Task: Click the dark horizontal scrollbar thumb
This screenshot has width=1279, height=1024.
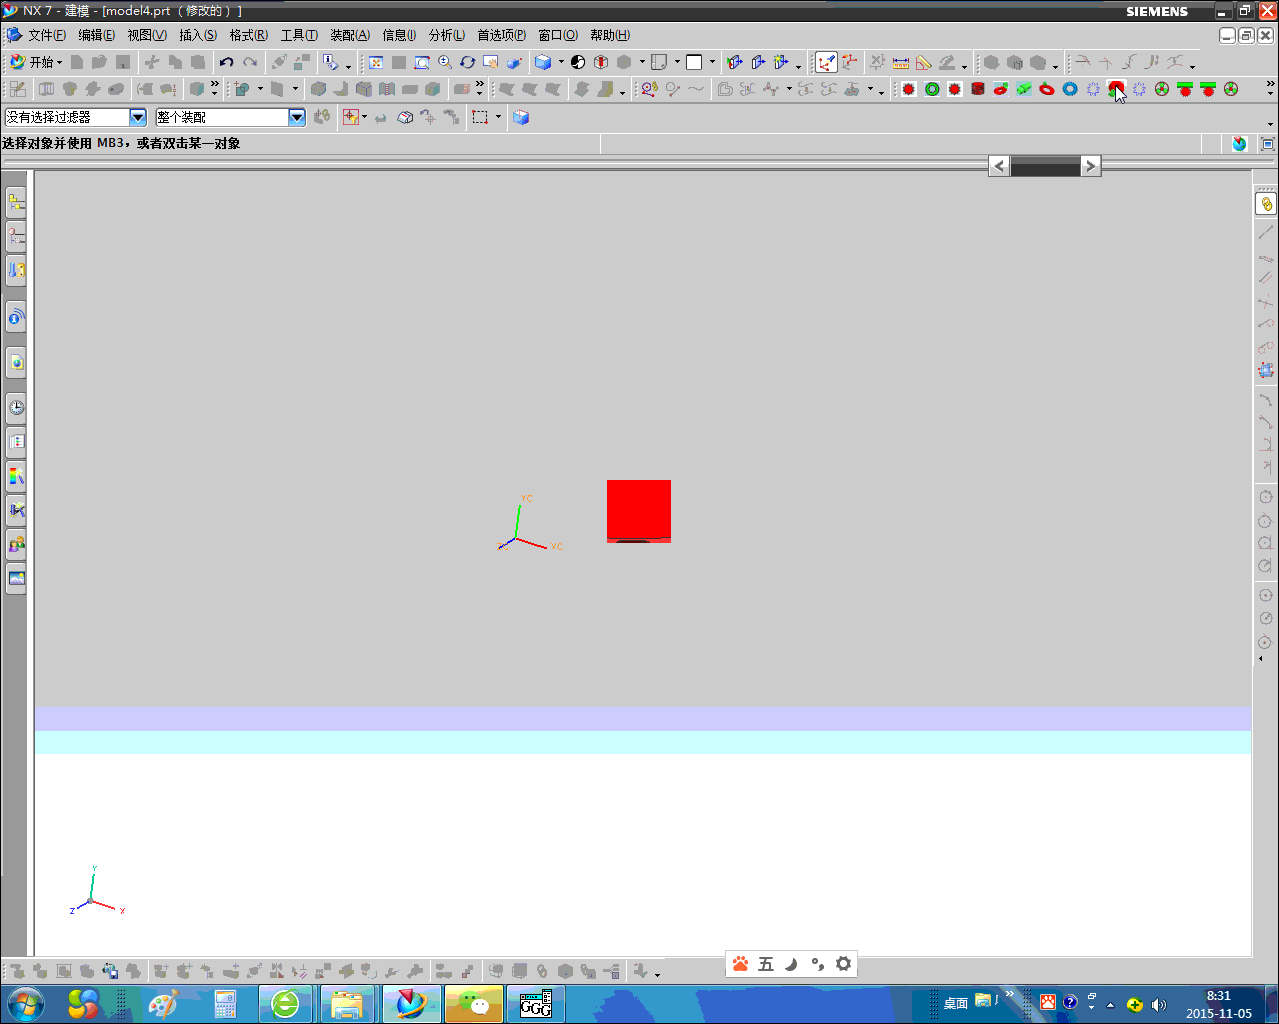Action: (1045, 166)
